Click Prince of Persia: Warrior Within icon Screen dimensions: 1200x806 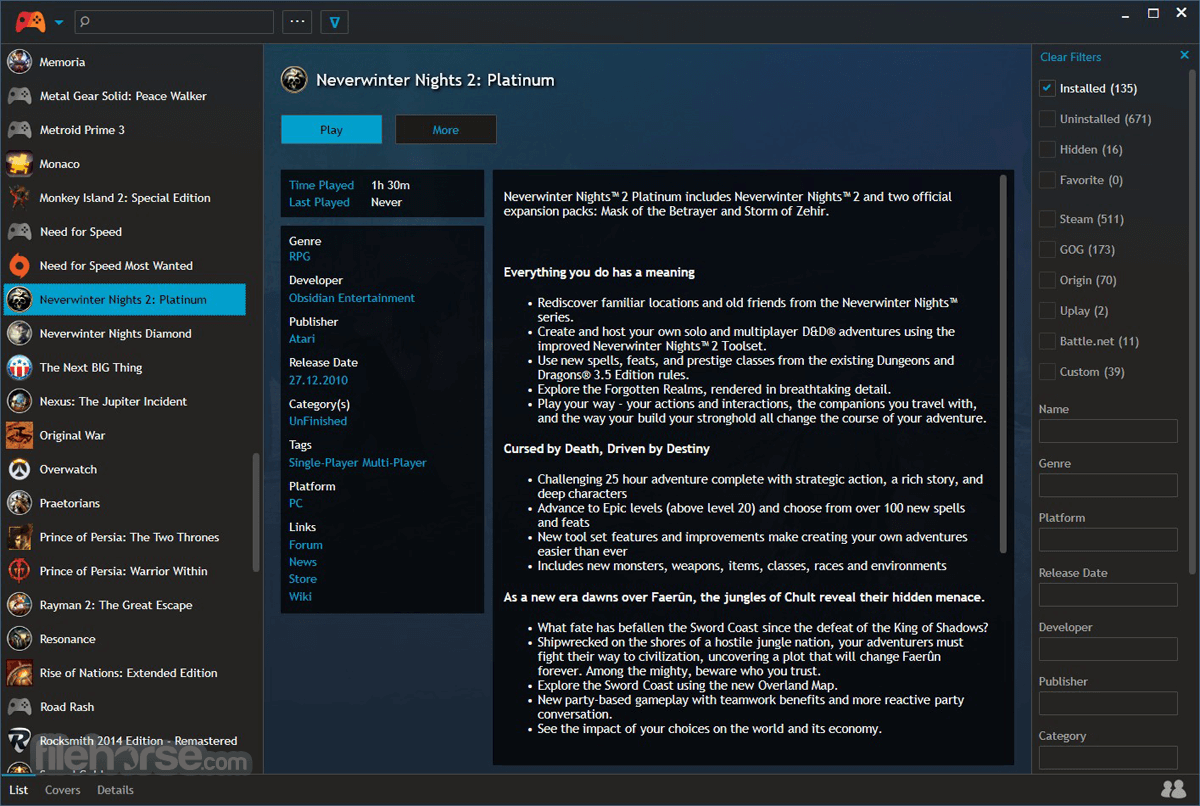(19, 572)
